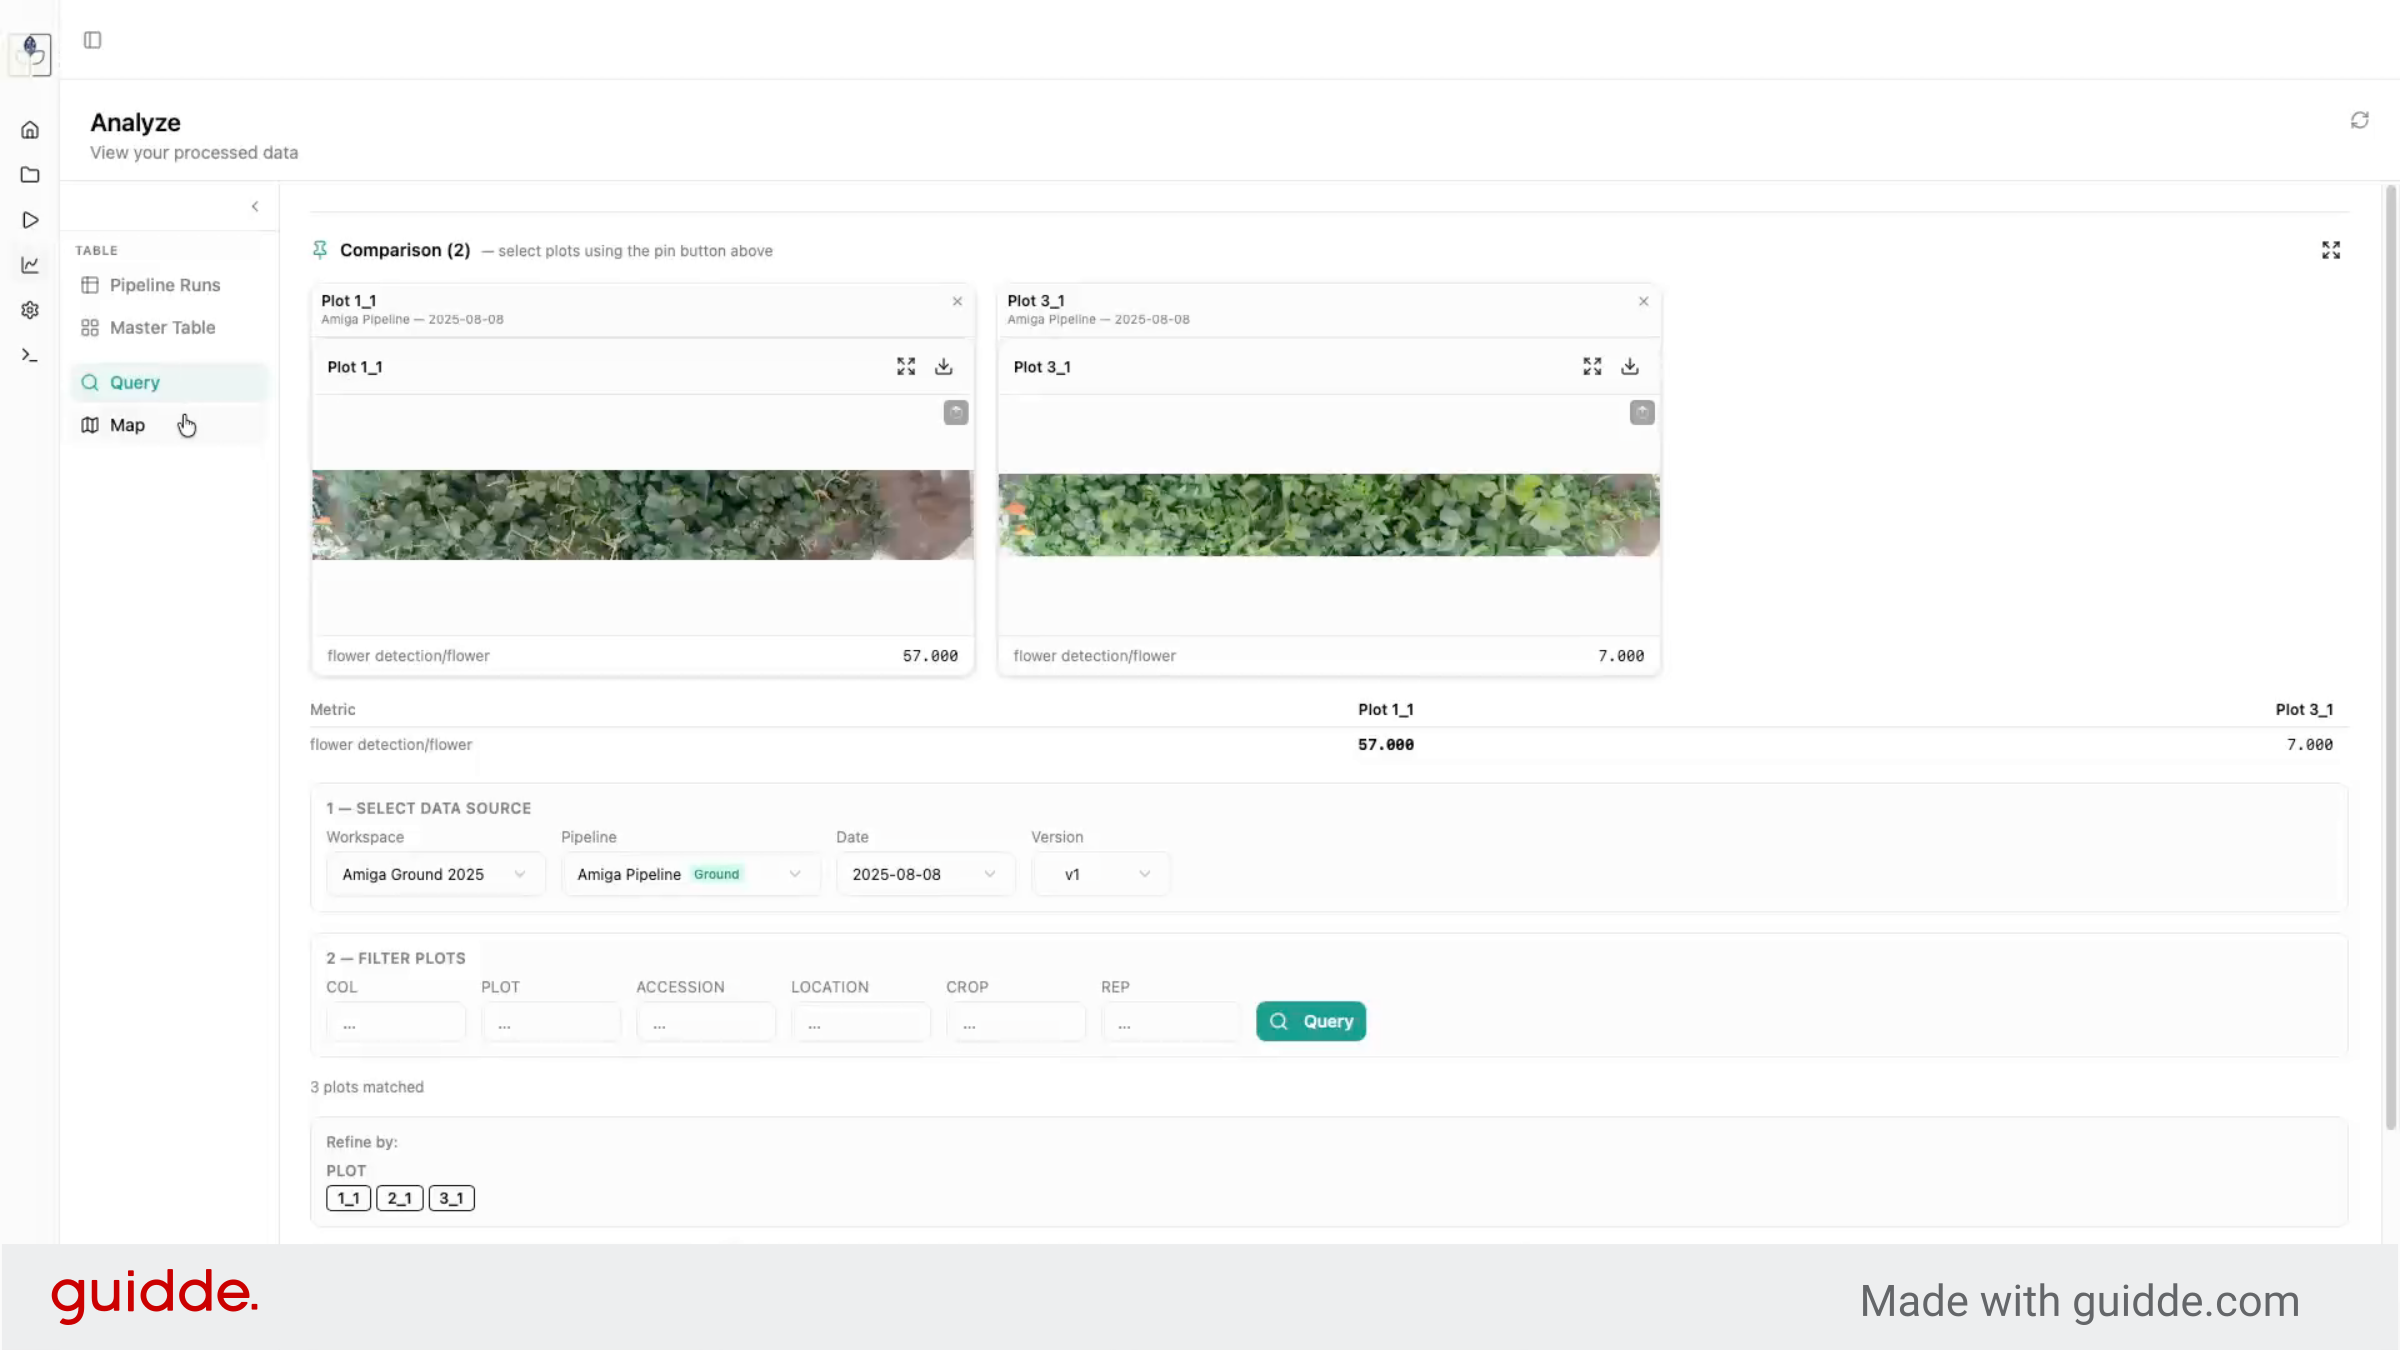Viewport: 2400px width, 1350px height.
Task: Open the chart analyze icon in left rail
Action: tap(30, 265)
